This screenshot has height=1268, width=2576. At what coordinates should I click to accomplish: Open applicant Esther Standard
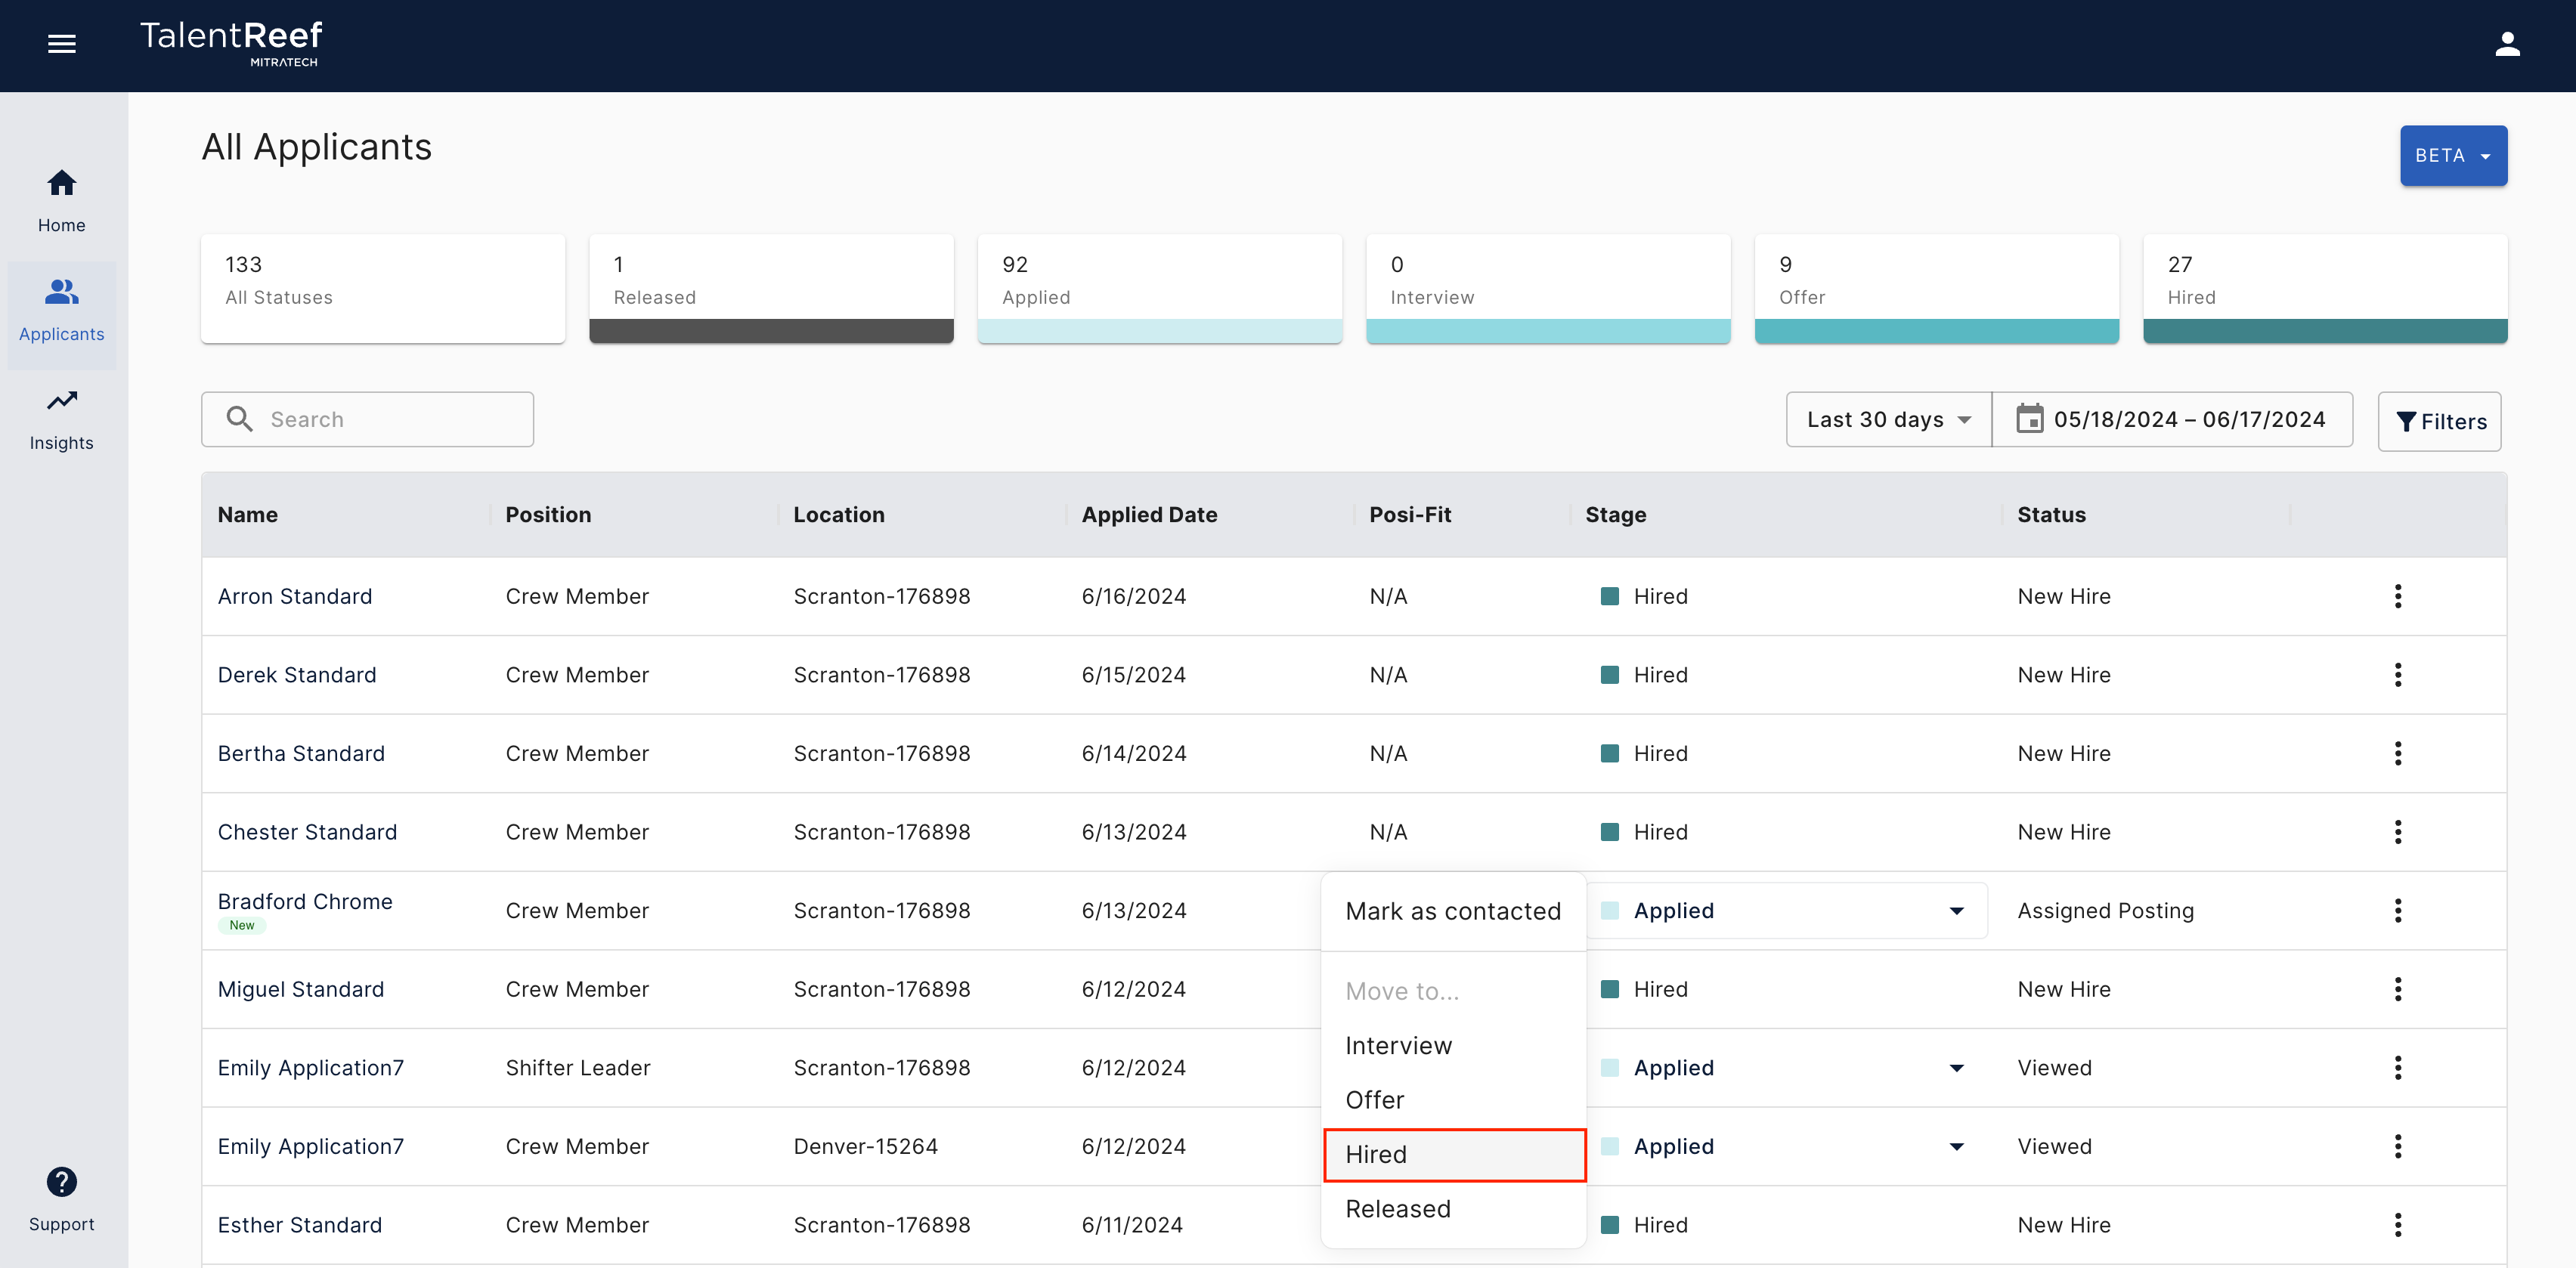click(x=300, y=1225)
